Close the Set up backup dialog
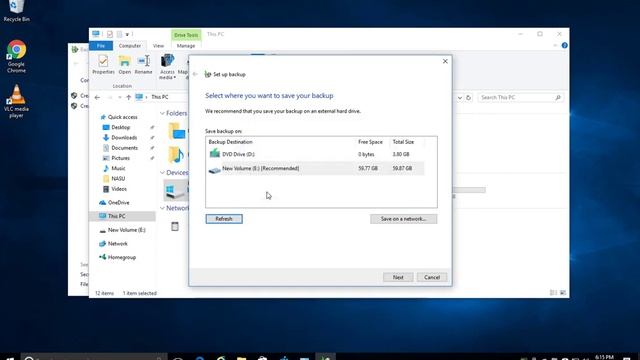This screenshot has width=640, height=360. pyautogui.click(x=445, y=61)
